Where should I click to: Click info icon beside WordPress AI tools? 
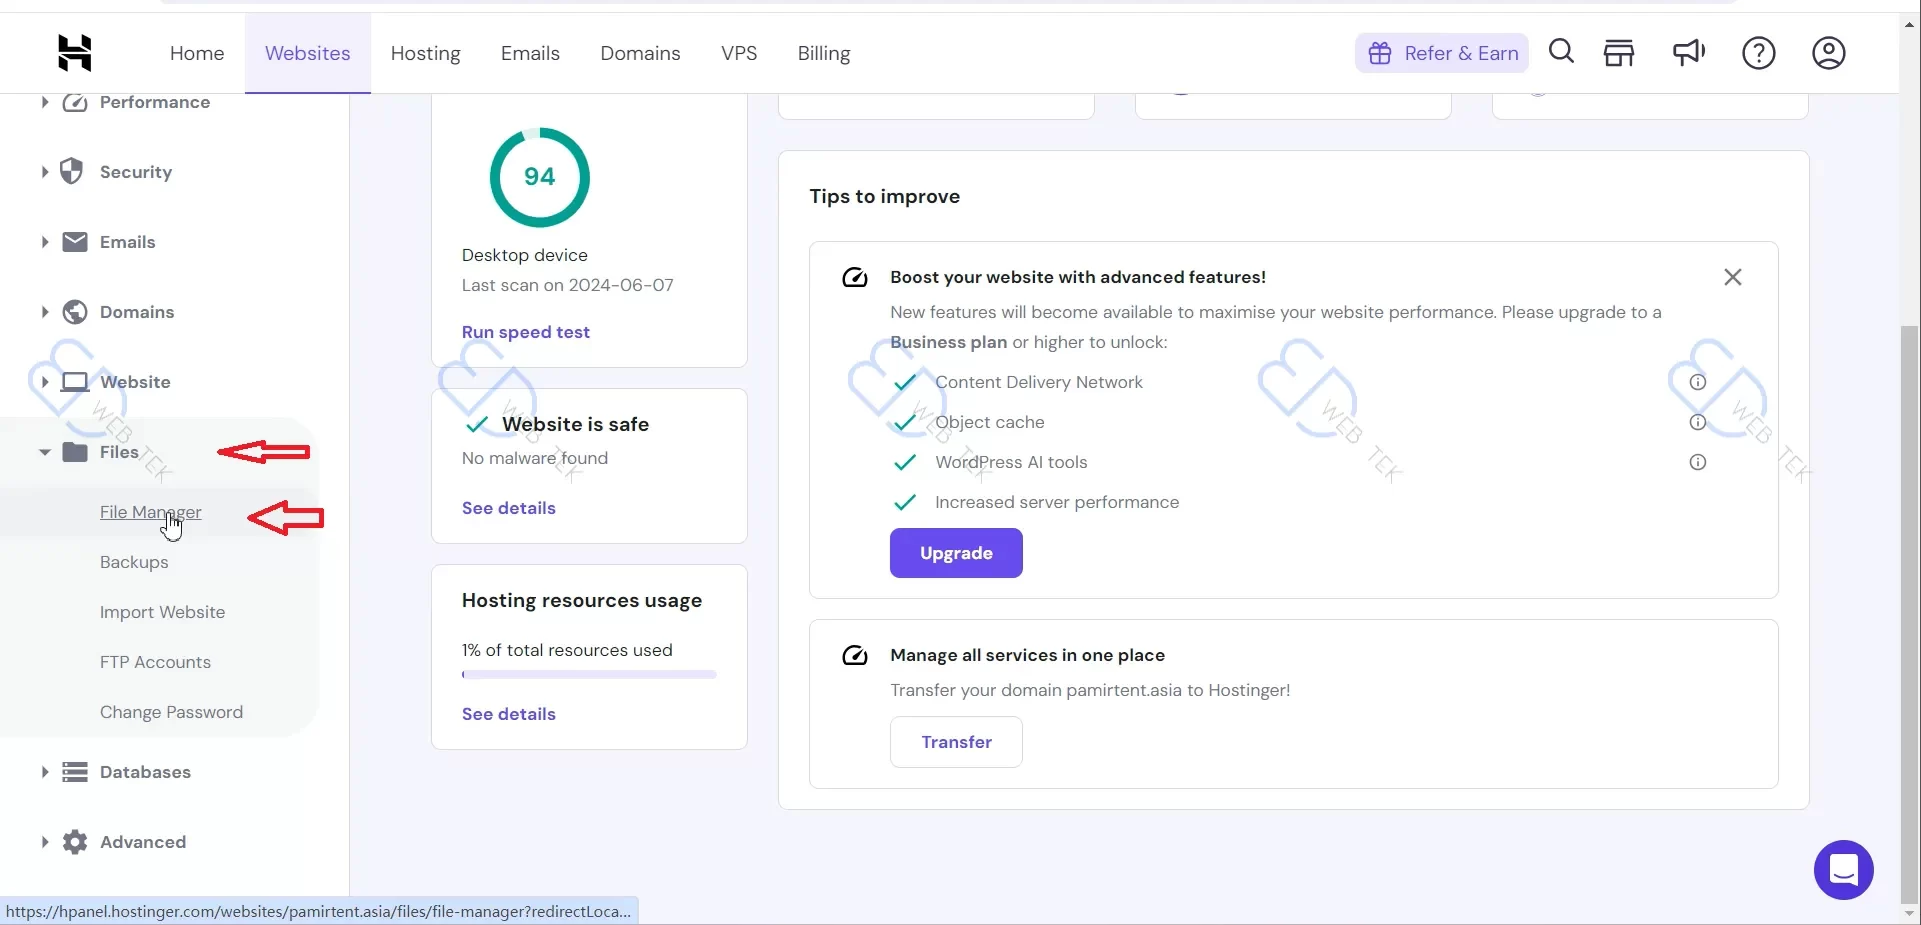(1697, 462)
